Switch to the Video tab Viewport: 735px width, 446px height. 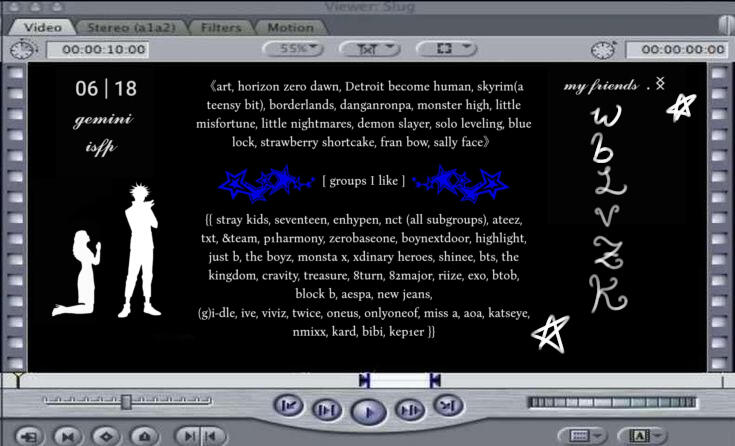tap(41, 28)
